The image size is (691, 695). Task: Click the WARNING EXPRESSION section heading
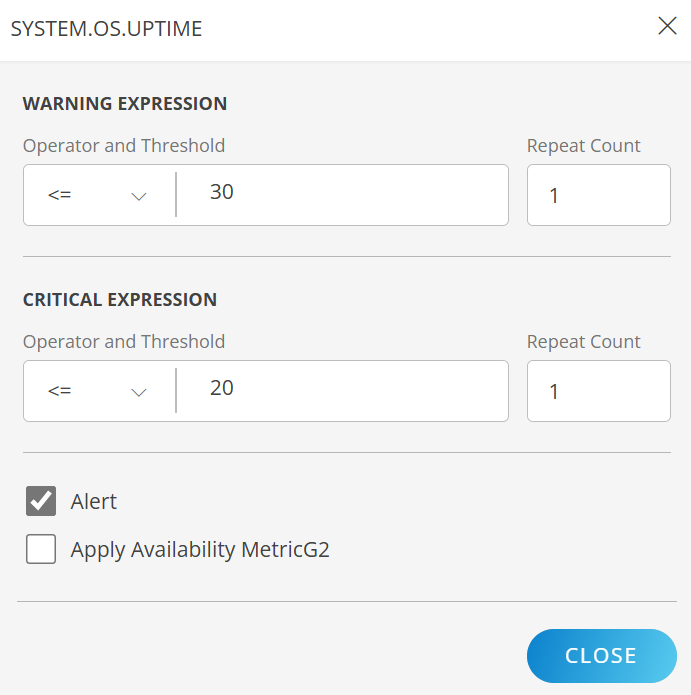coord(125,104)
